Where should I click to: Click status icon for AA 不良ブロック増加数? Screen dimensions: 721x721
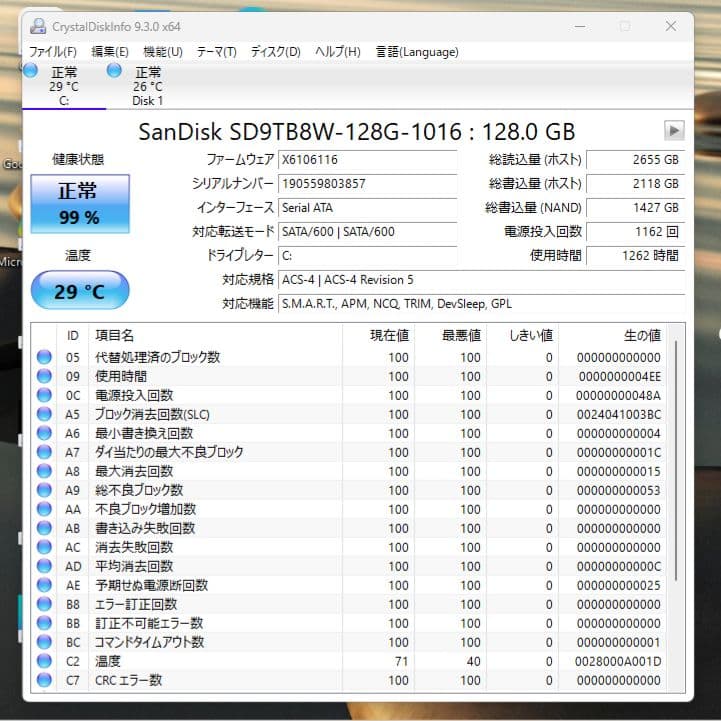[x=44, y=509]
